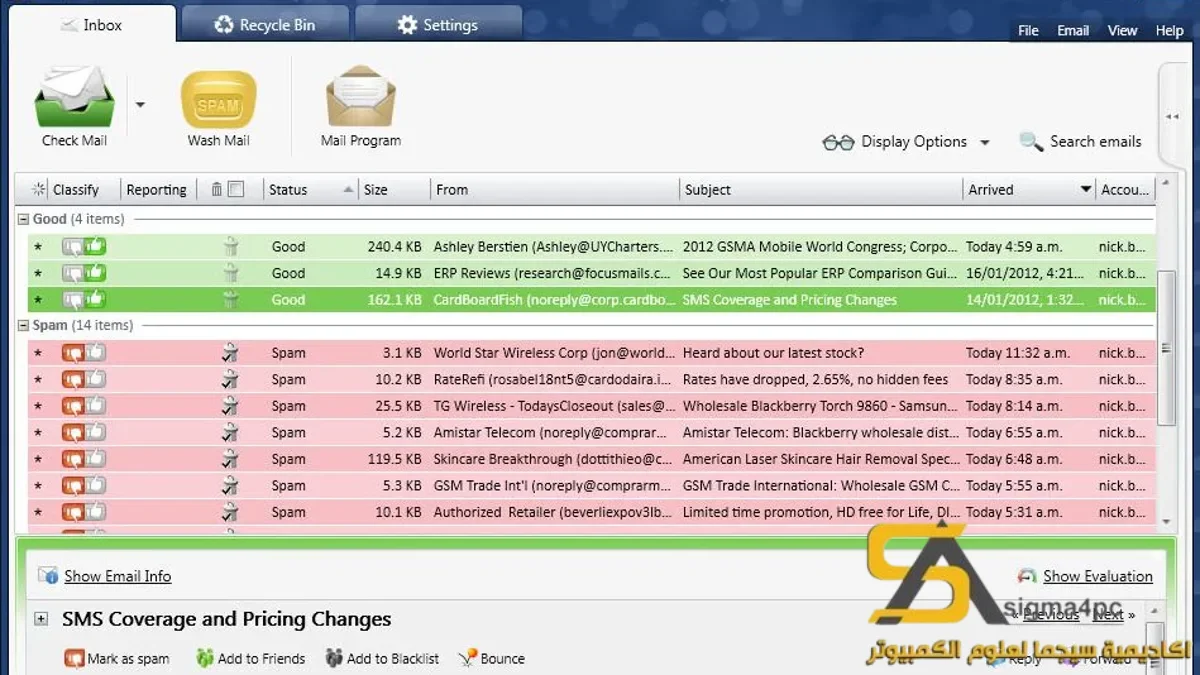Select '2012 GSMA Mobile World Congress' subject
This screenshot has width=1200, height=675.
[820, 246]
